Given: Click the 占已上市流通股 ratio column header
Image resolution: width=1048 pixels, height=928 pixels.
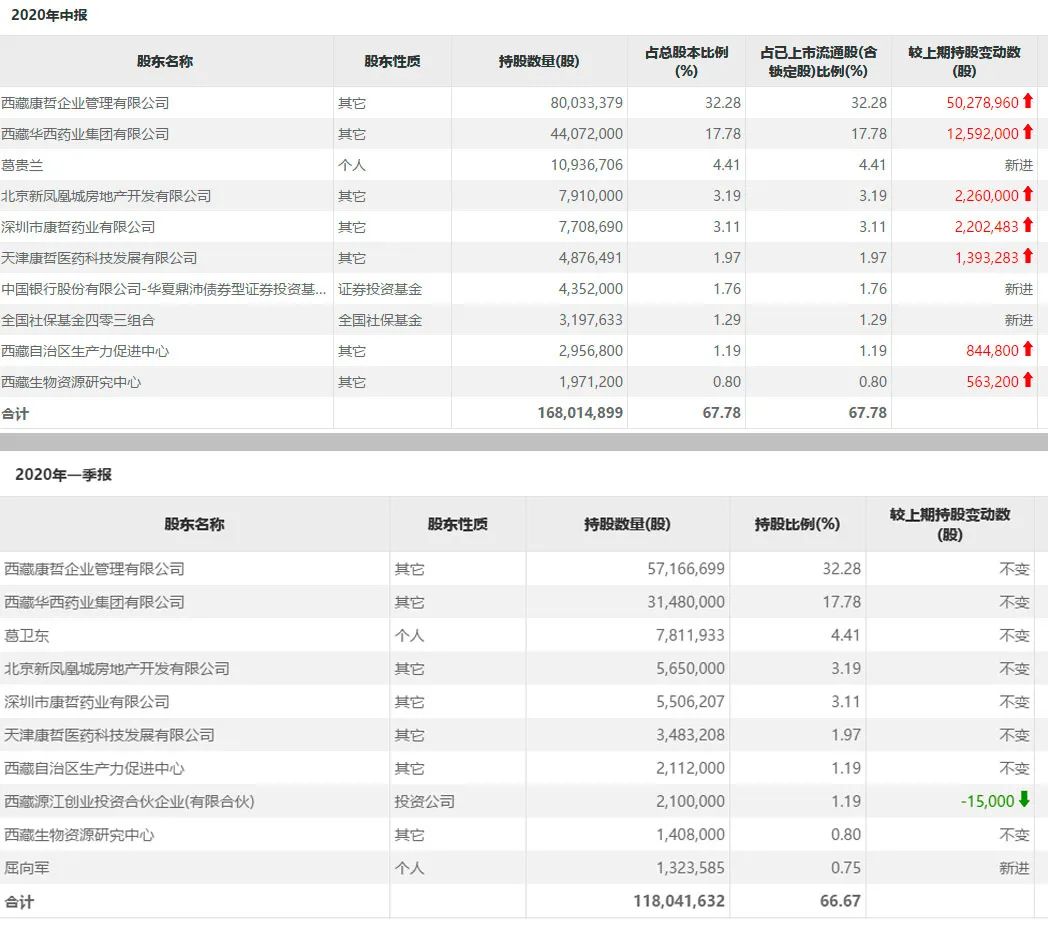Looking at the screenshot, I should (818, 62).
